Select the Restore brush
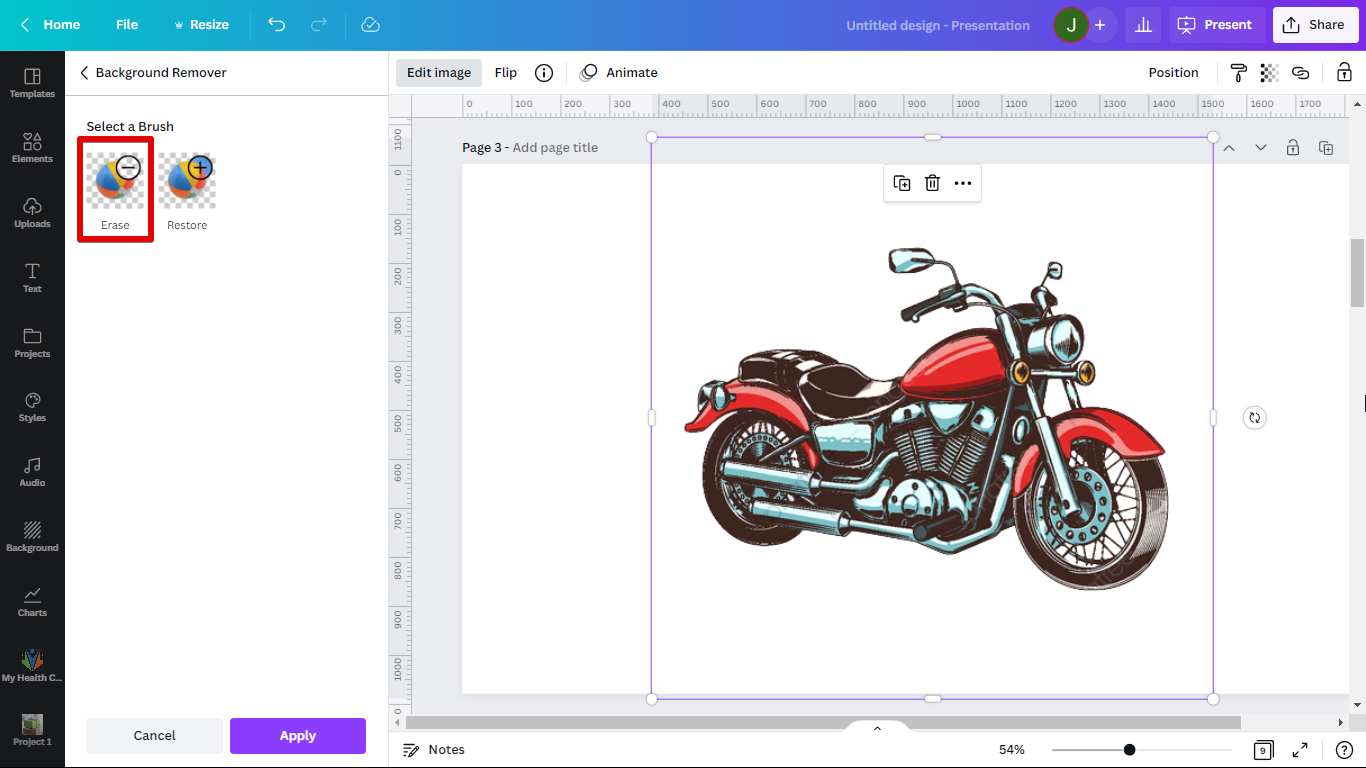This screenshot has width=1366, height=768. [x=187, y=190]
